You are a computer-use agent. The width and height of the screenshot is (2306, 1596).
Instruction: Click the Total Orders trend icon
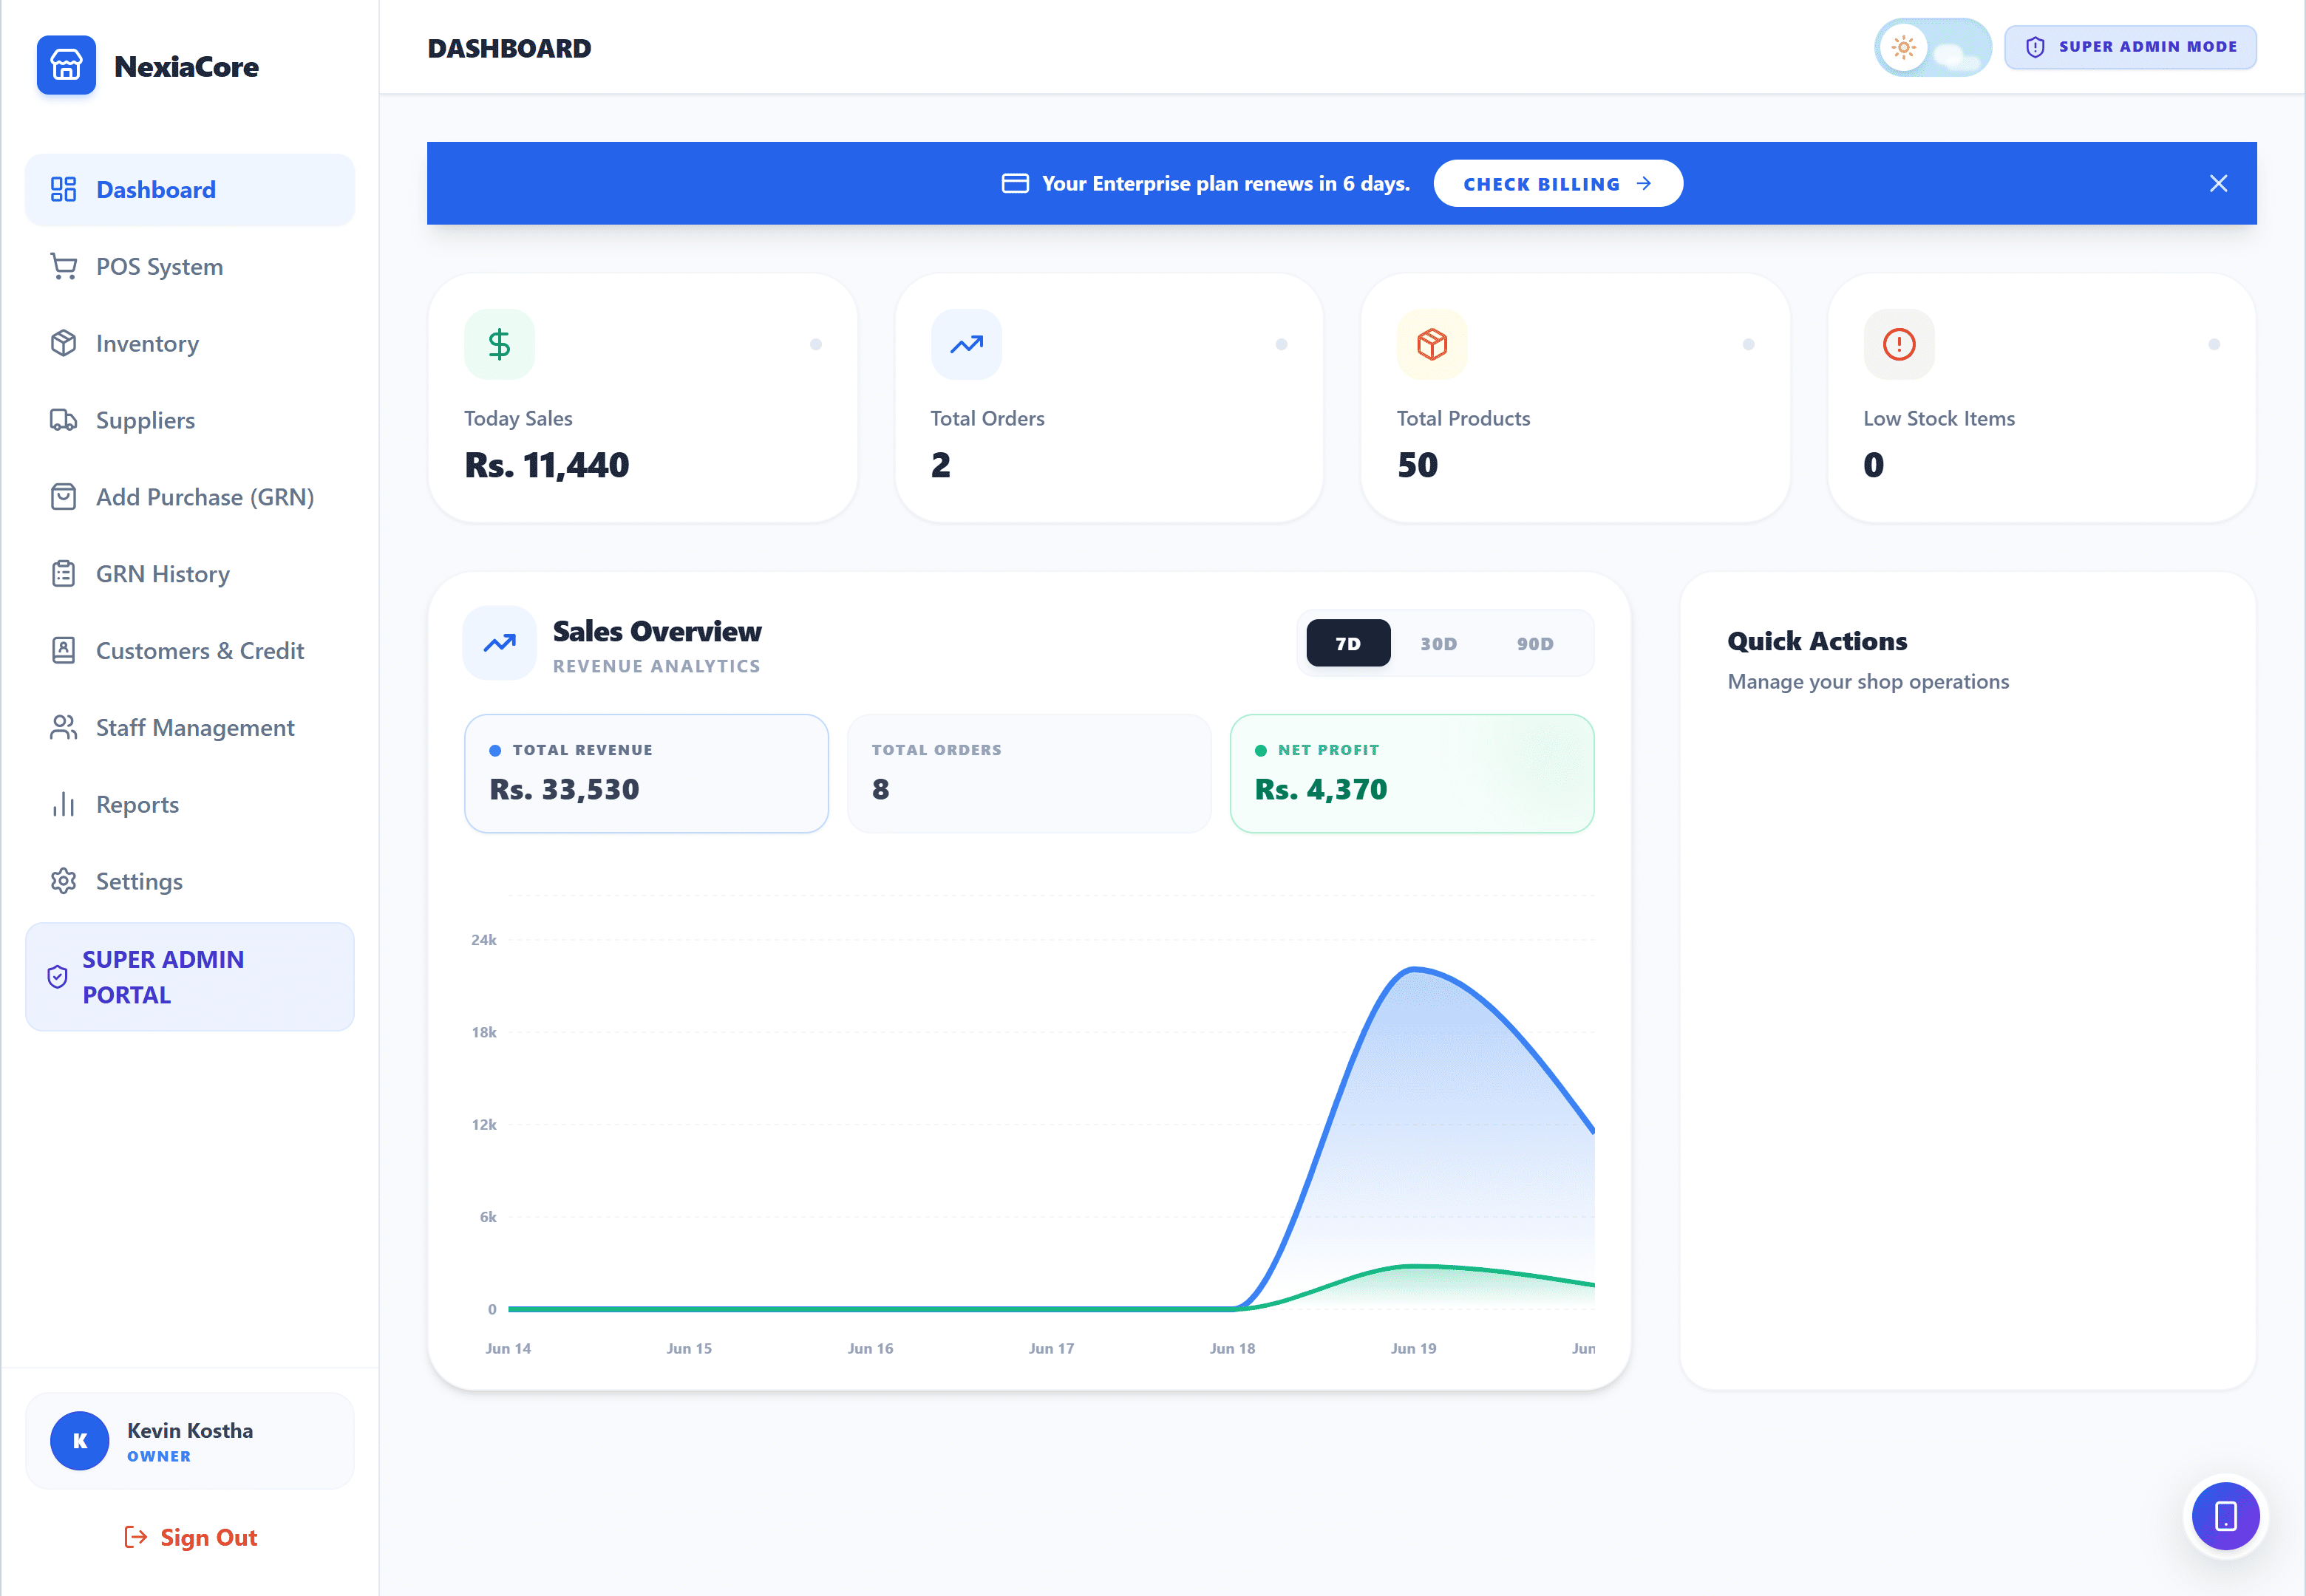pos(966,345)
